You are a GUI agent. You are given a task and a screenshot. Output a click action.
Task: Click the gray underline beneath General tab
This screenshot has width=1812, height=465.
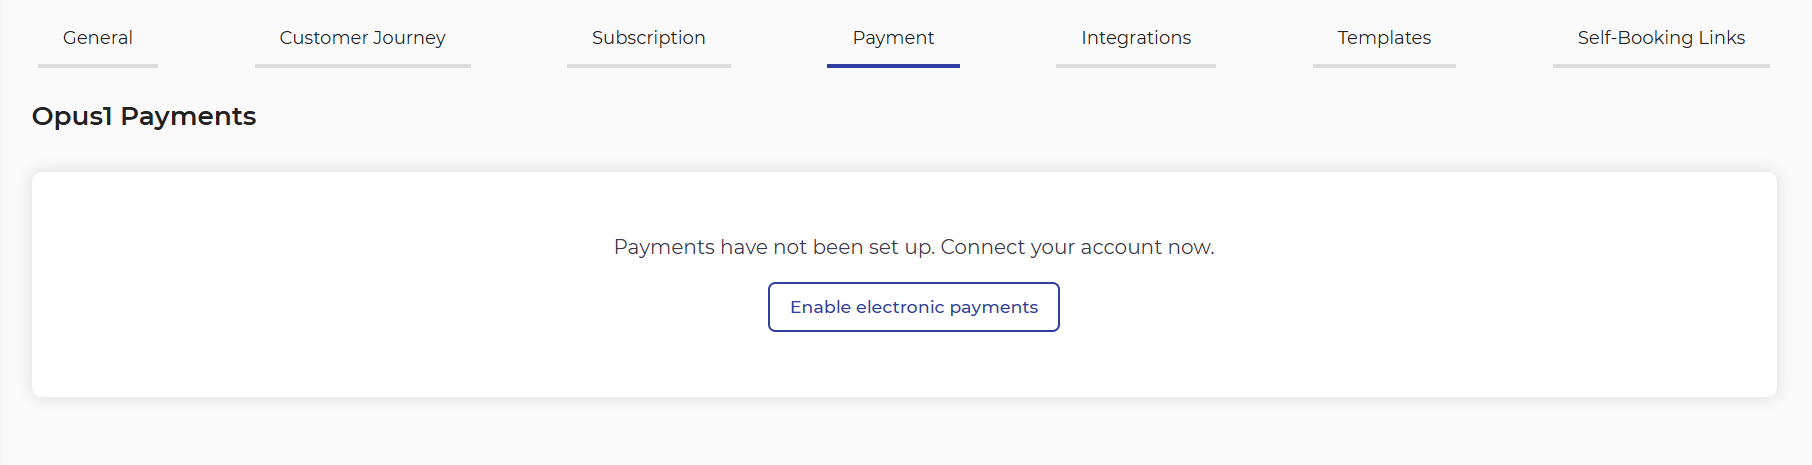click(x=98, y=66)
